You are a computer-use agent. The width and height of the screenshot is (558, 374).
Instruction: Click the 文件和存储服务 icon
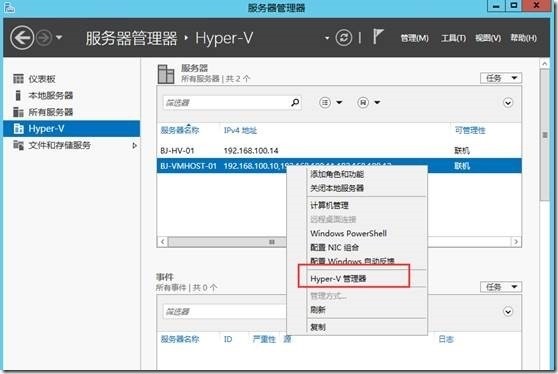click(x=19, y=145)
